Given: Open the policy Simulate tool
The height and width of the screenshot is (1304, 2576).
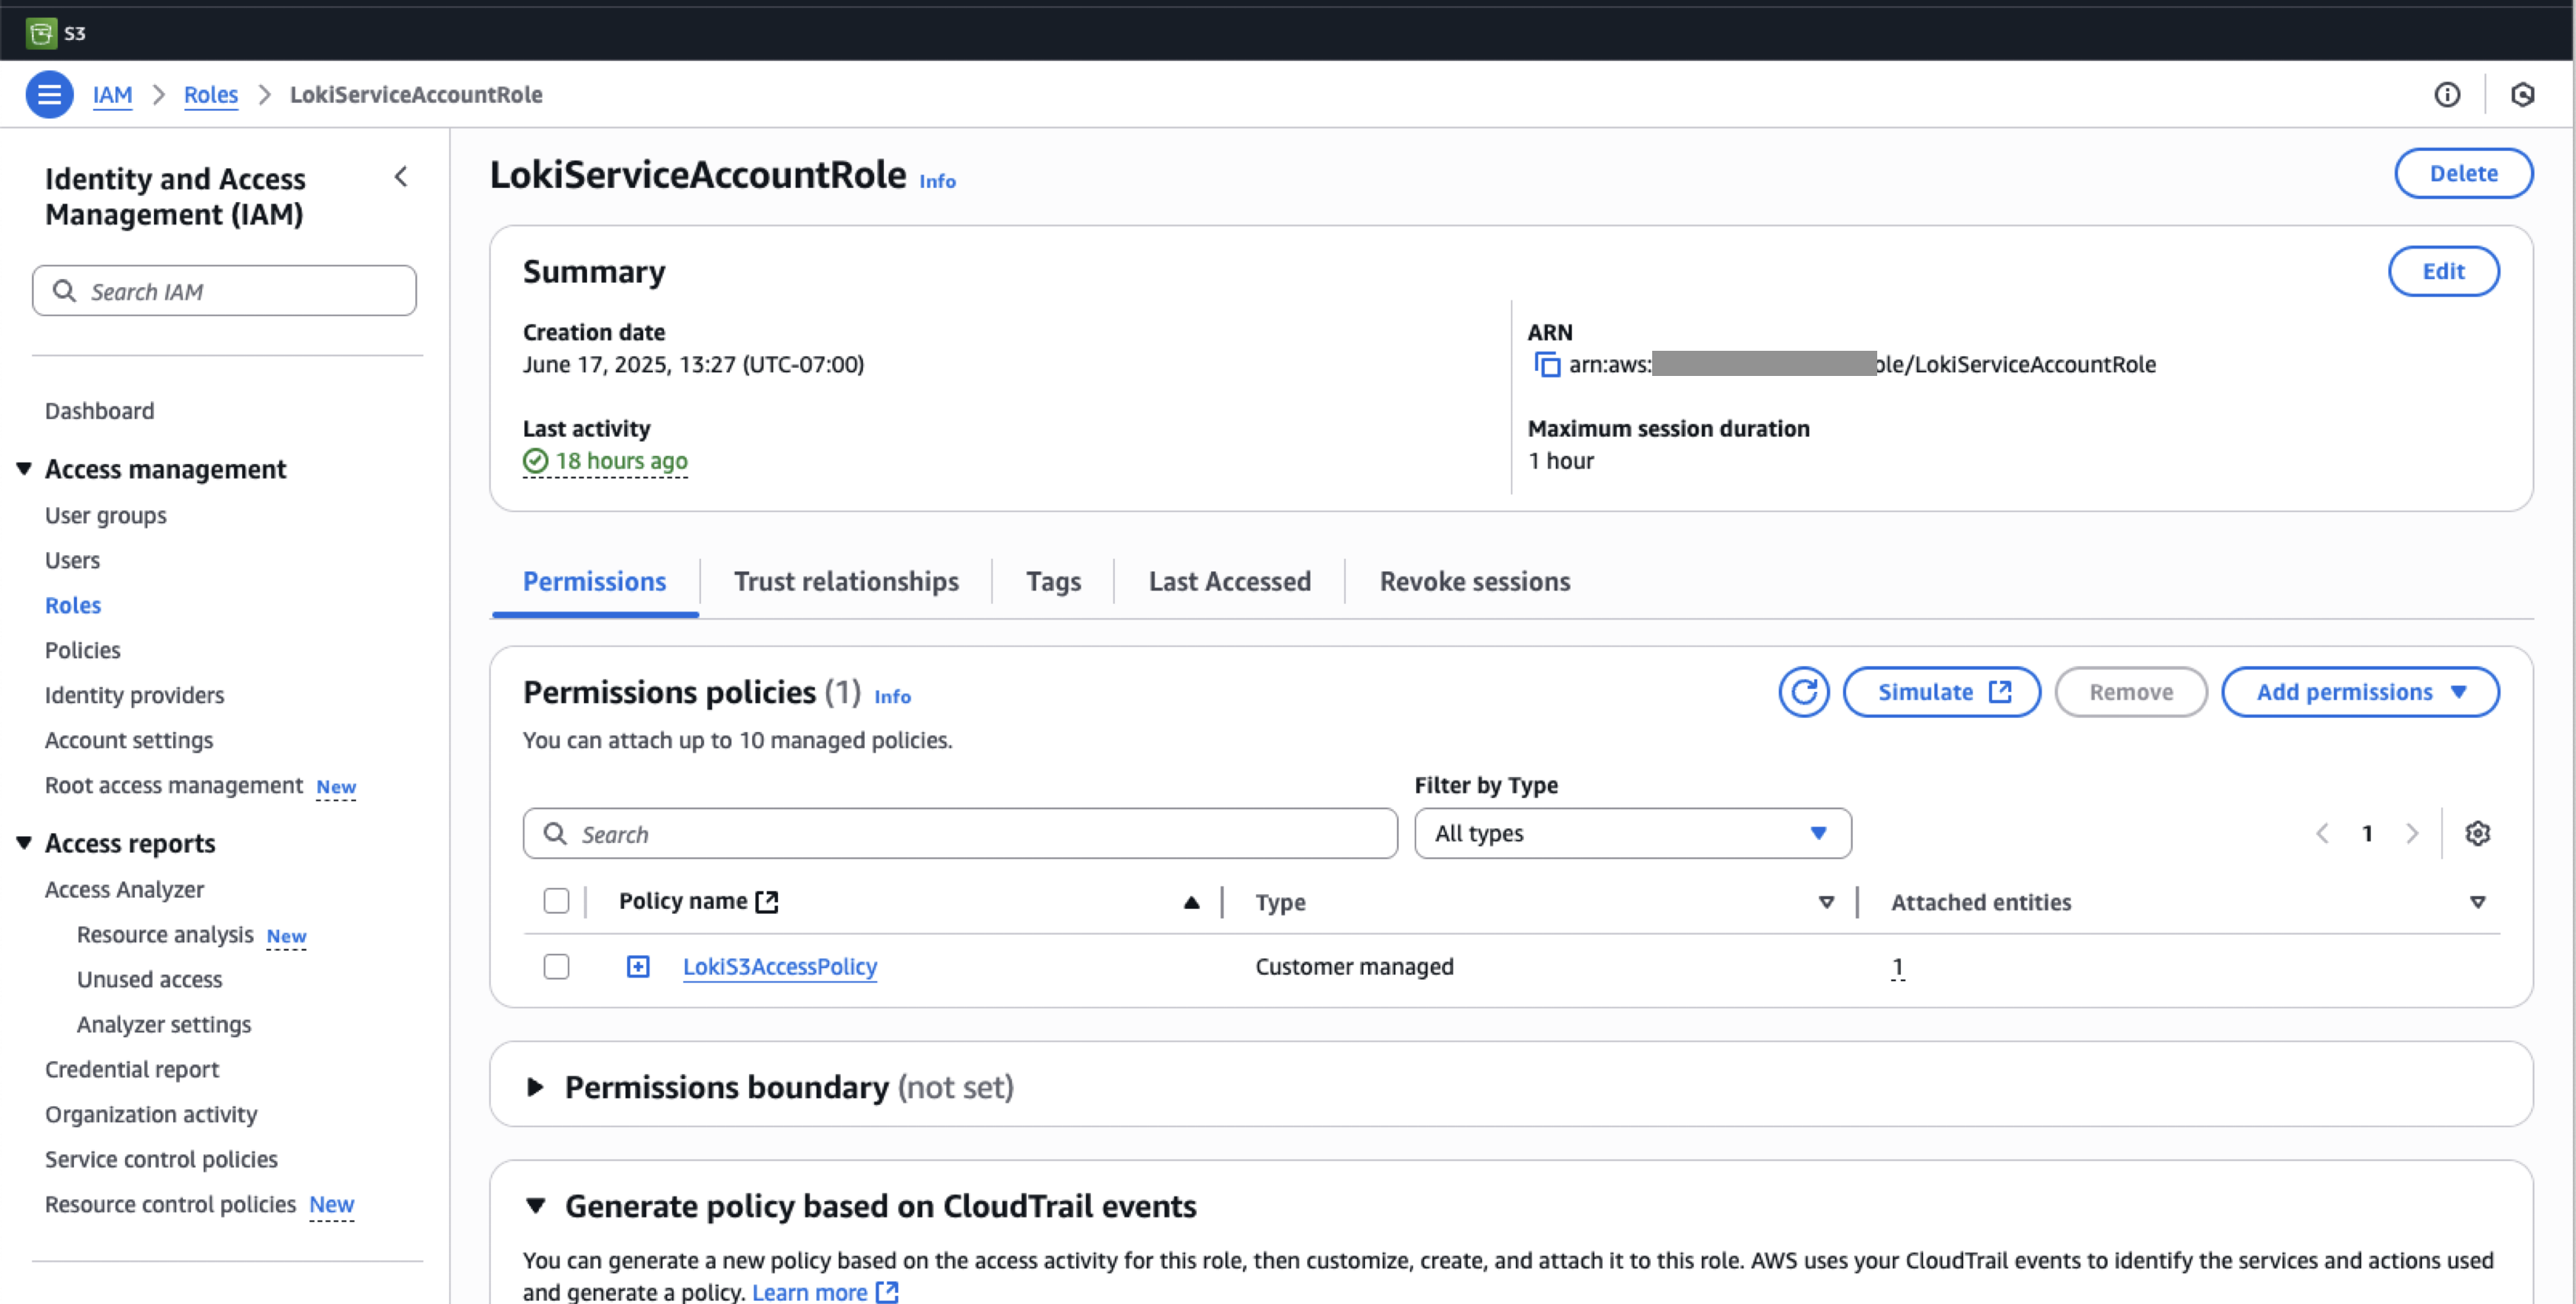Looking at the screenshot, I should [1941, 692].
